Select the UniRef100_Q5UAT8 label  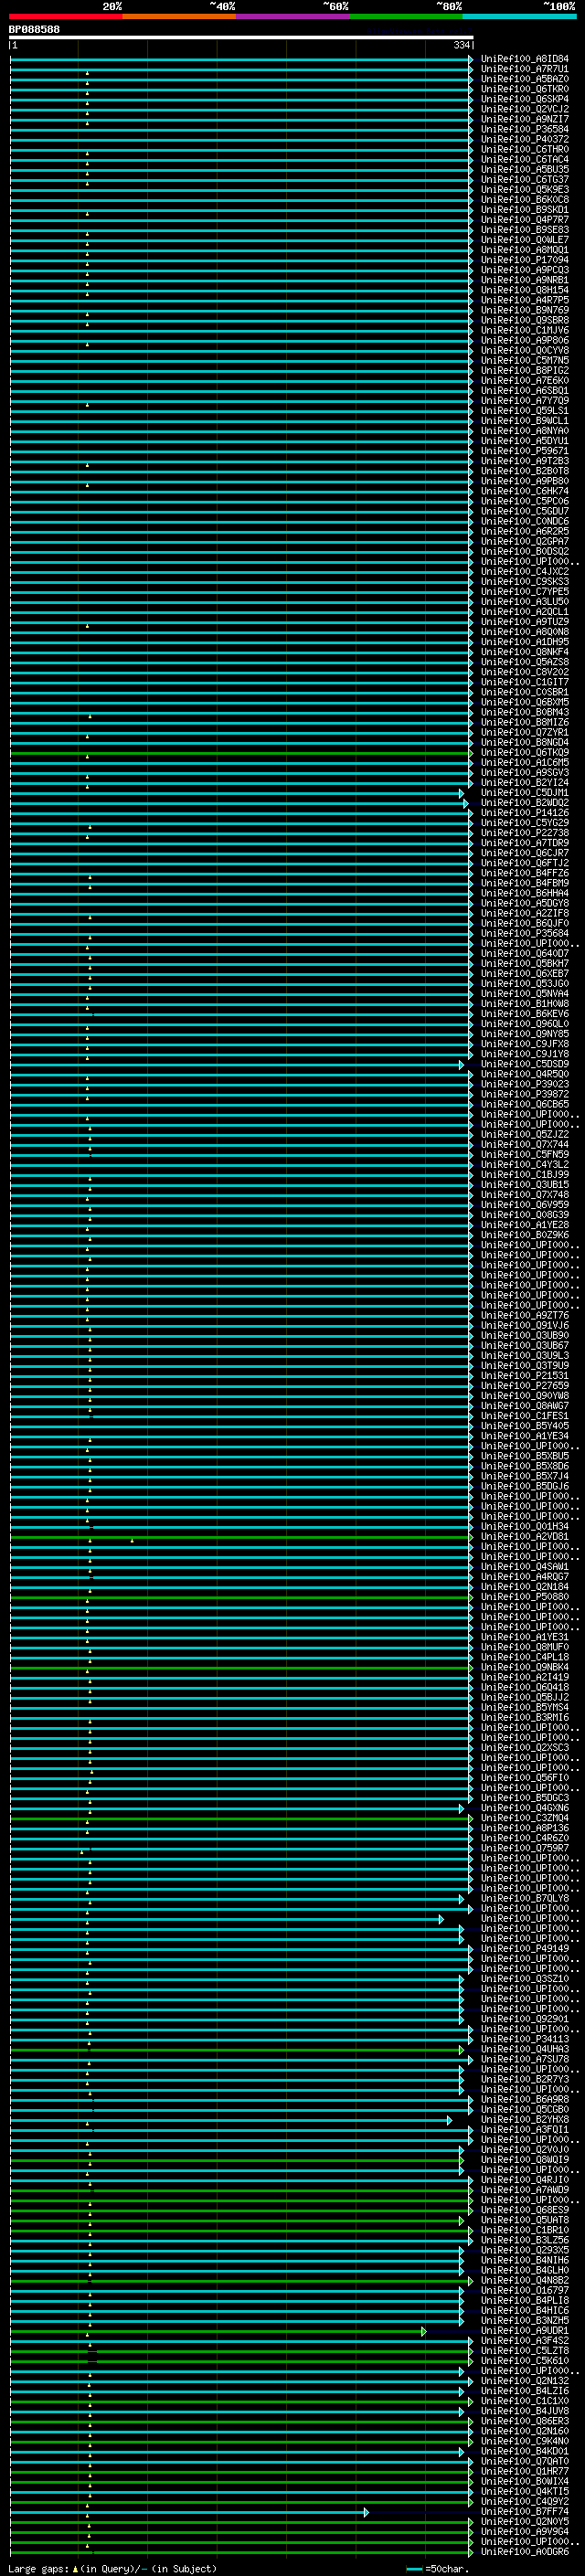coord(525,2220)
